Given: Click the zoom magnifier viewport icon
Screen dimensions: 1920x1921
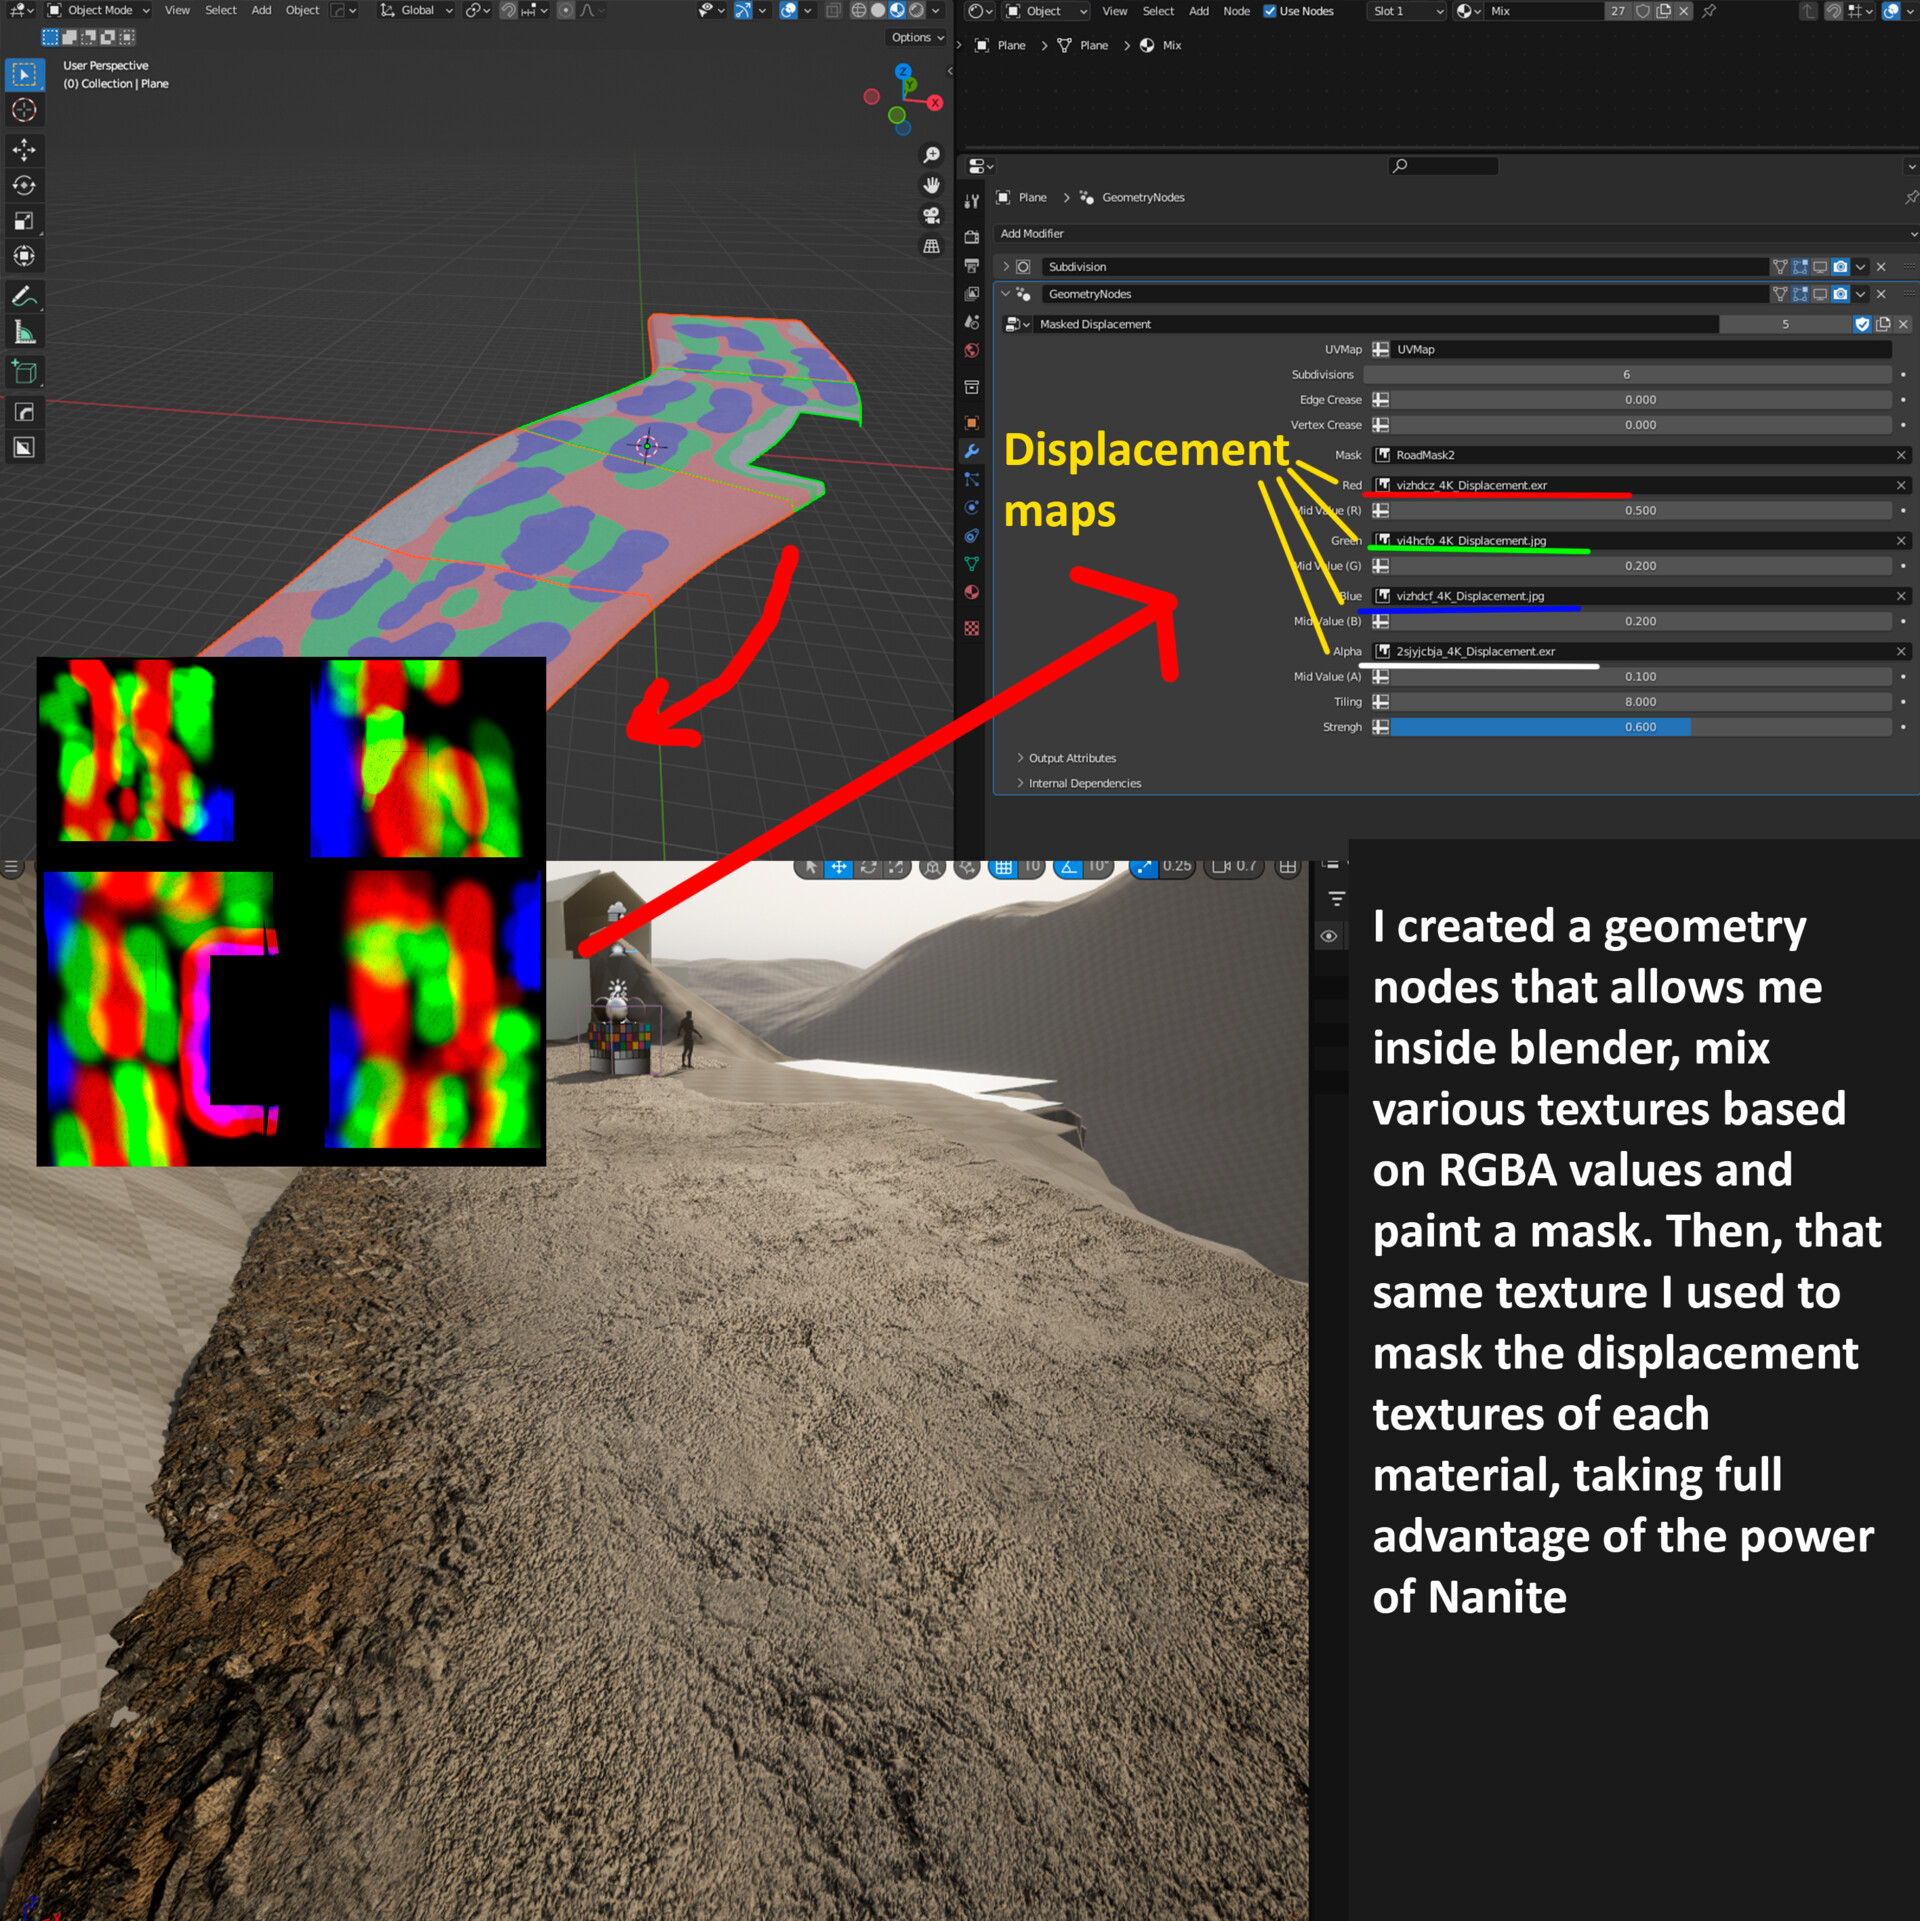Looking at the screenshot, I should (x=931, y=155).
